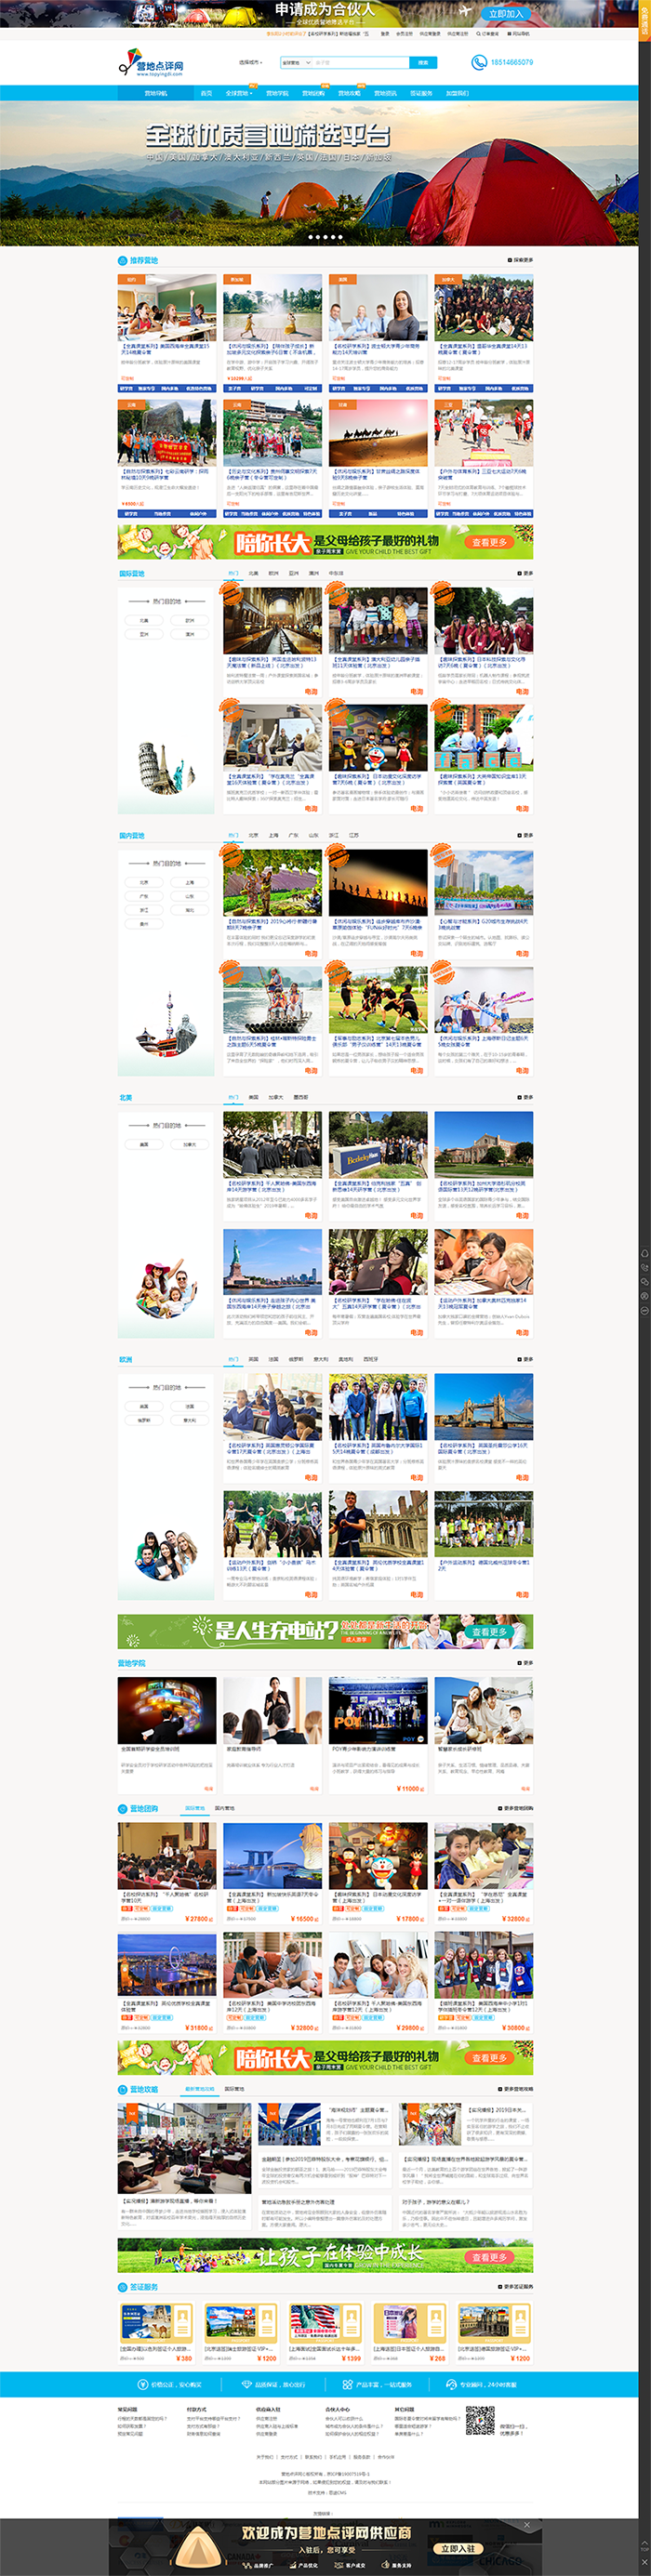The image size is (651, 2576).
Task: Select the middle carousel dot on hero banner
Action: [x=325, y=237]
